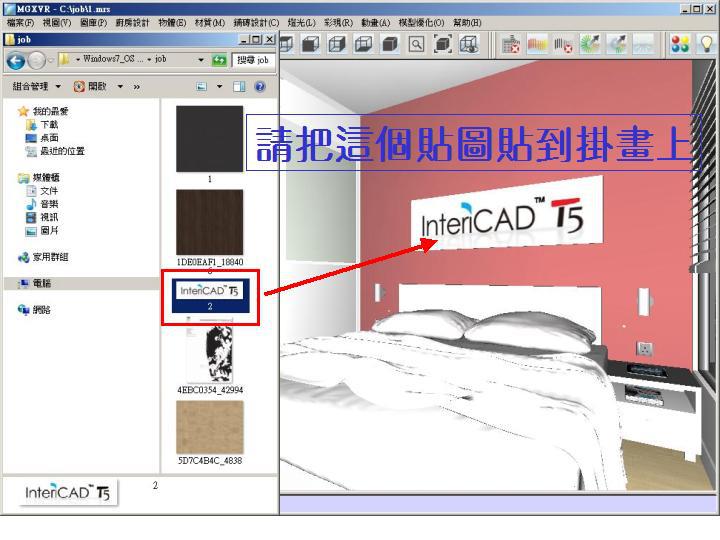720x540 pixels.
Task: Toggle the Explorer preview pane button
Action: pos(240,87)
